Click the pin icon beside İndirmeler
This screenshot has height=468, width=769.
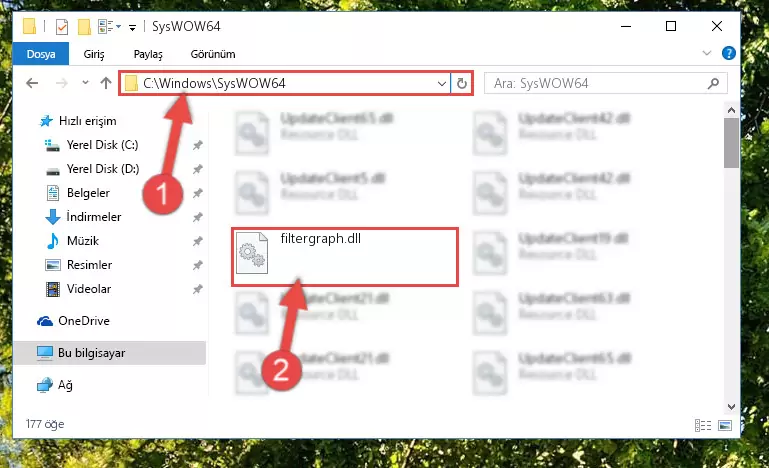[198, 217]
